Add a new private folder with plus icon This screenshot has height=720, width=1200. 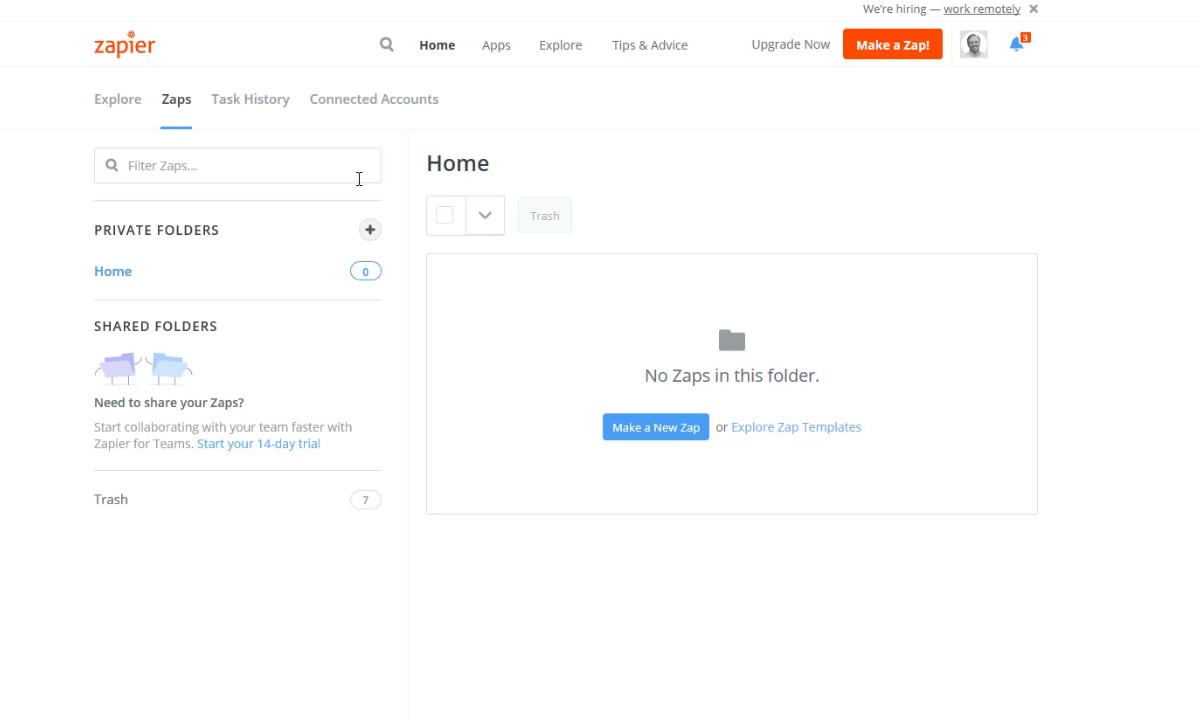click(370, 230)
